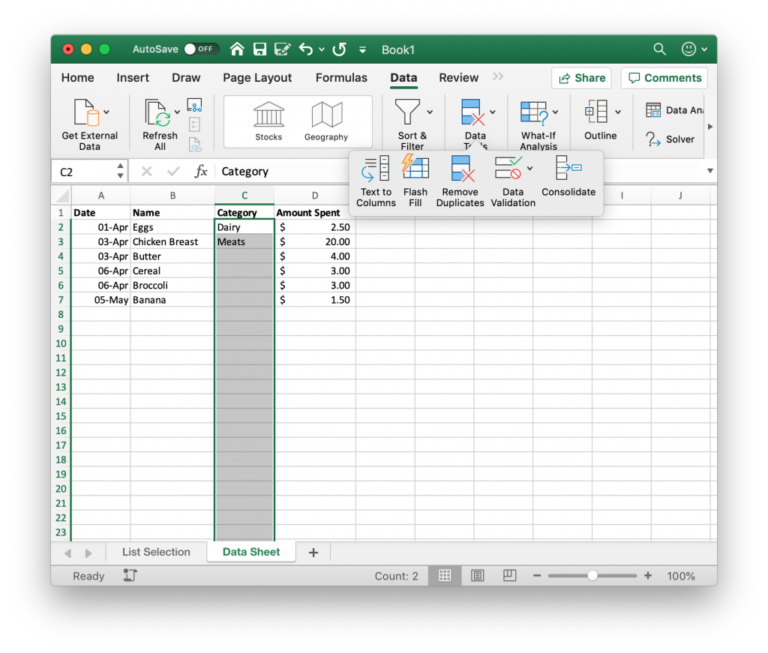Viewport: 768px width, 653px height.
Task: Select the Geography data type
Action: coord(326,121)
